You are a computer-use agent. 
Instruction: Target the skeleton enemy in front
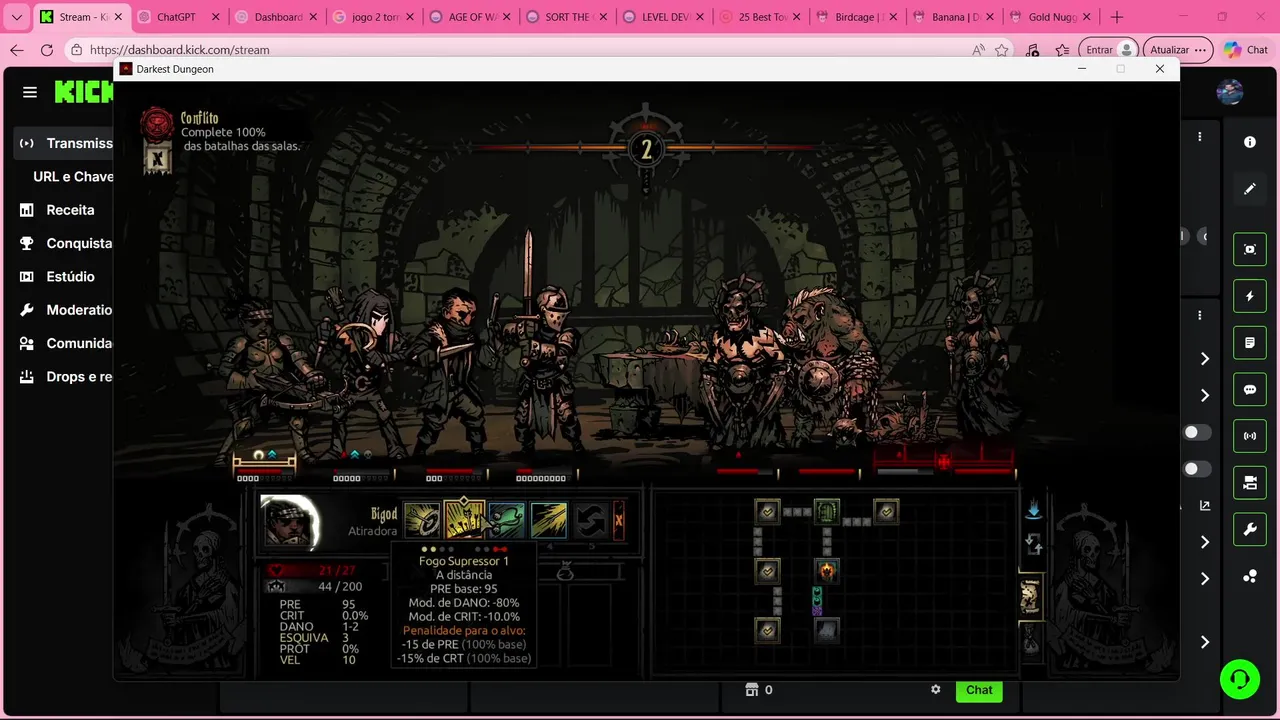point(740,365)
